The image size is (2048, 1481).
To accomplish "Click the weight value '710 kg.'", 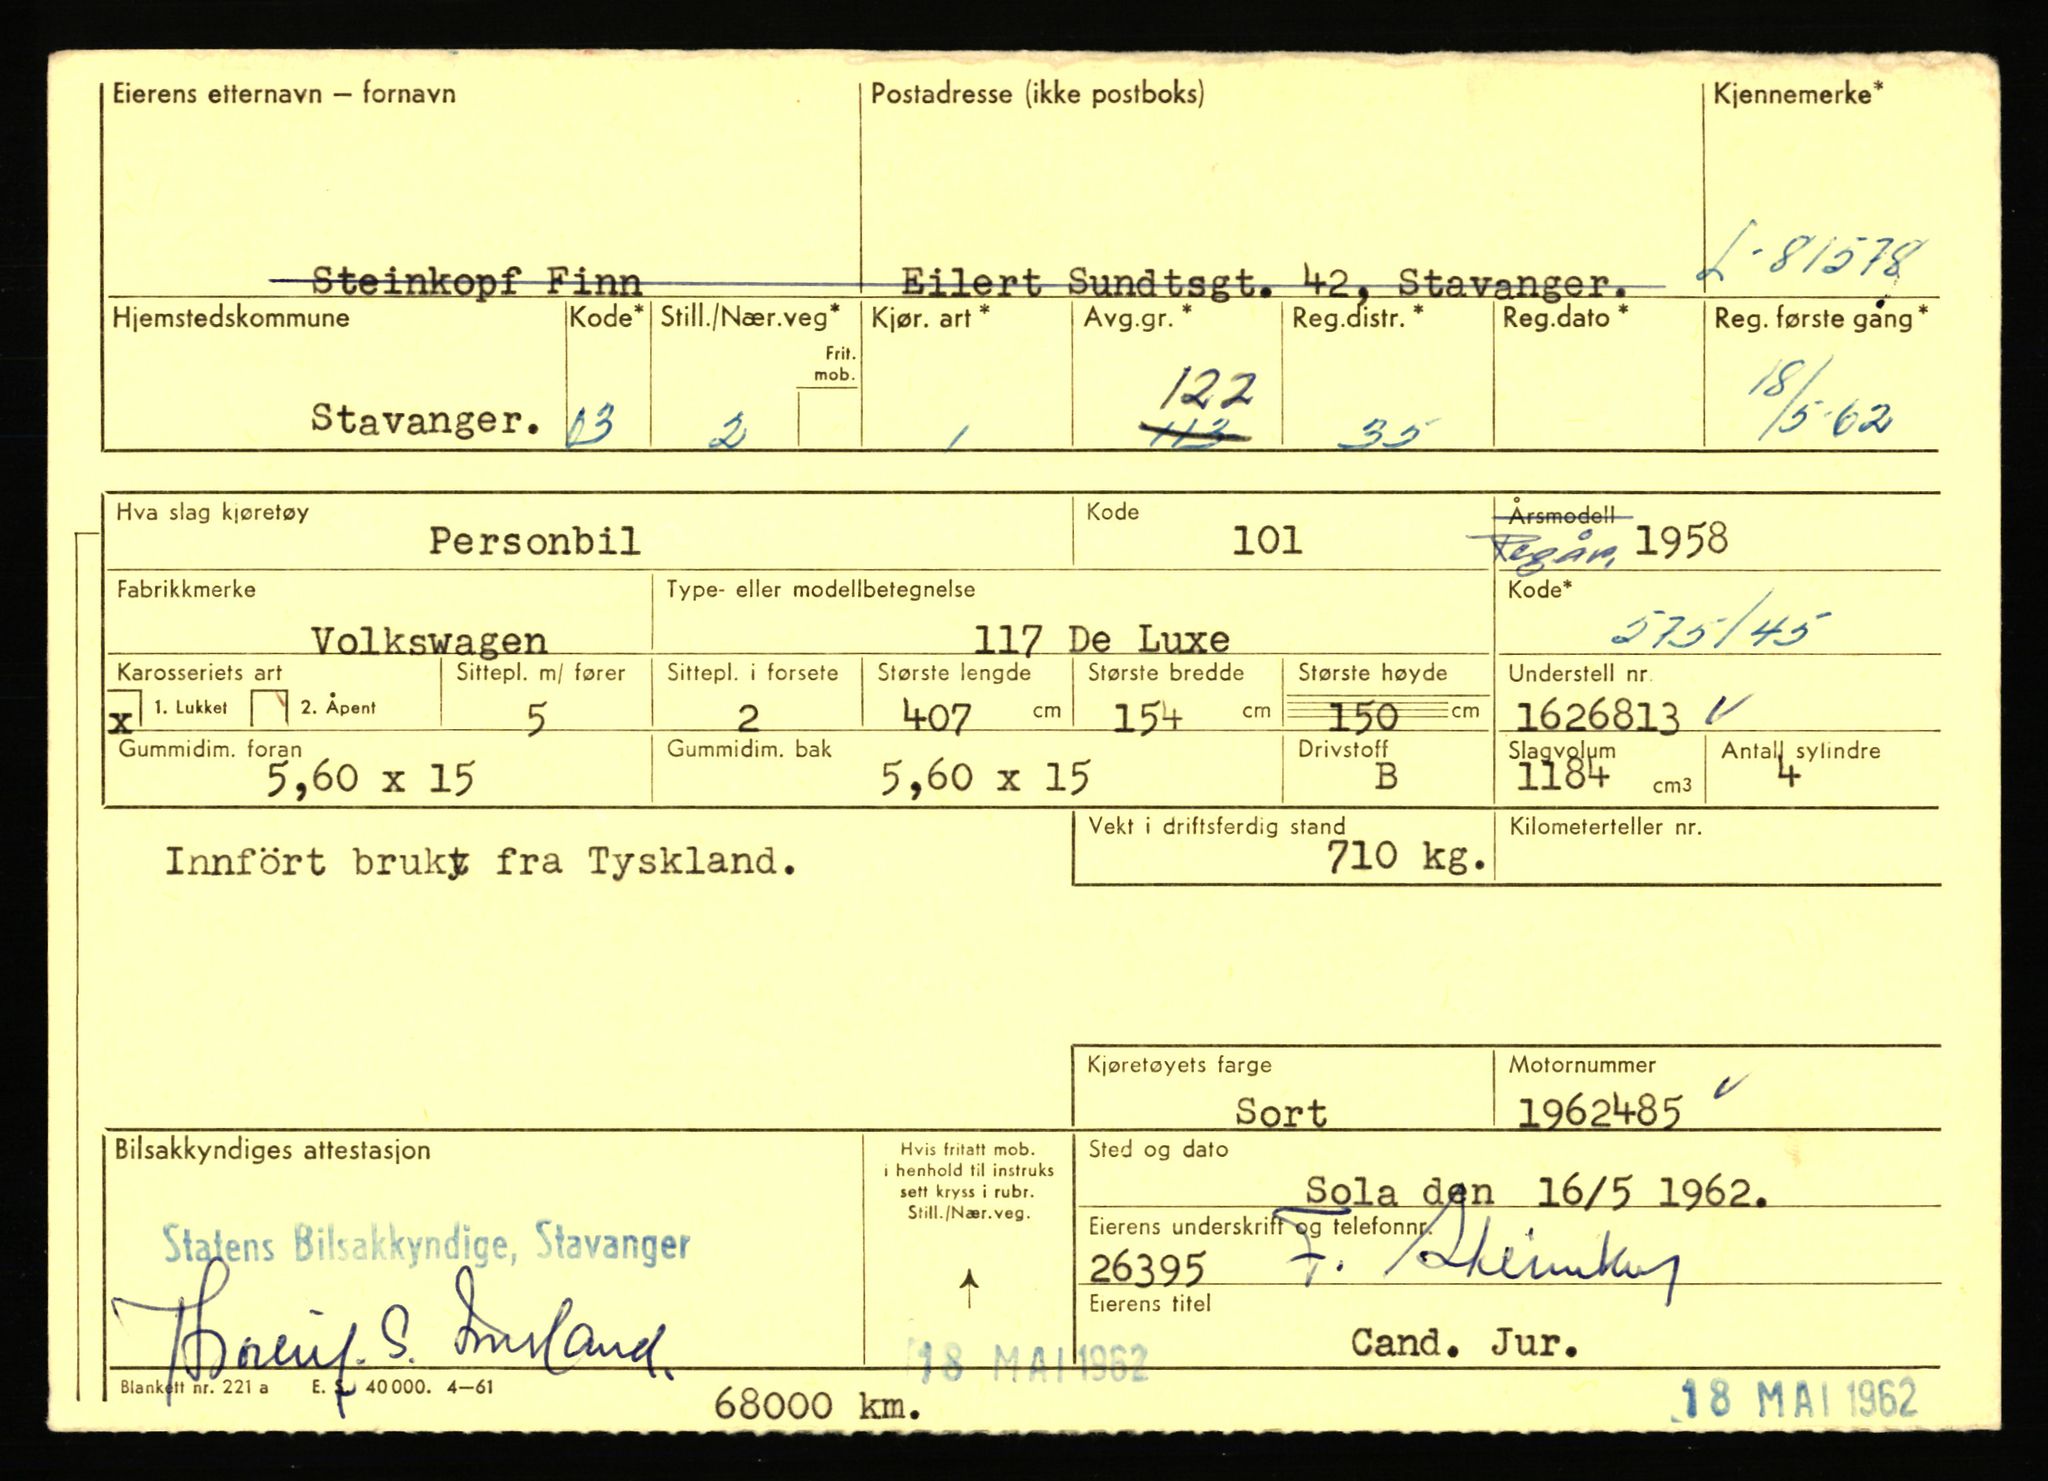I will pyautogui.click(x=1406, y=857).
